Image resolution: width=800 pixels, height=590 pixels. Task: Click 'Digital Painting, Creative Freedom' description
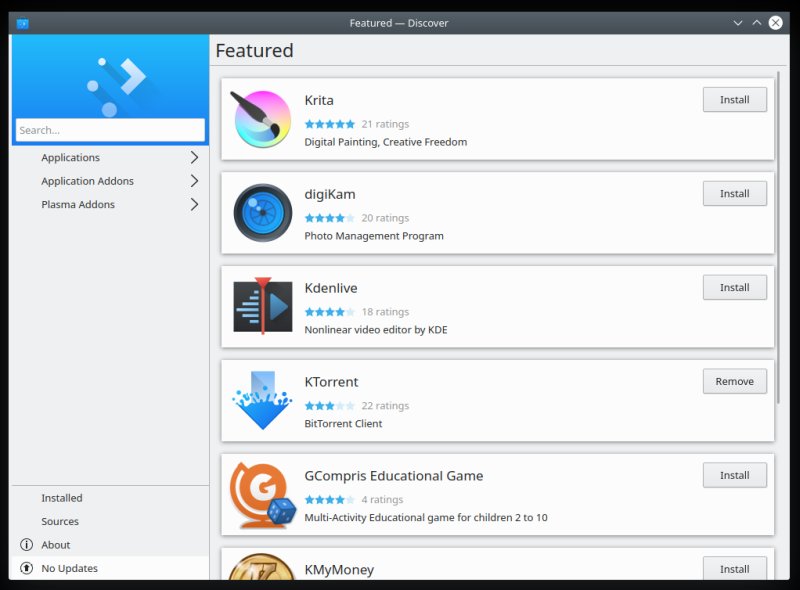386,142
